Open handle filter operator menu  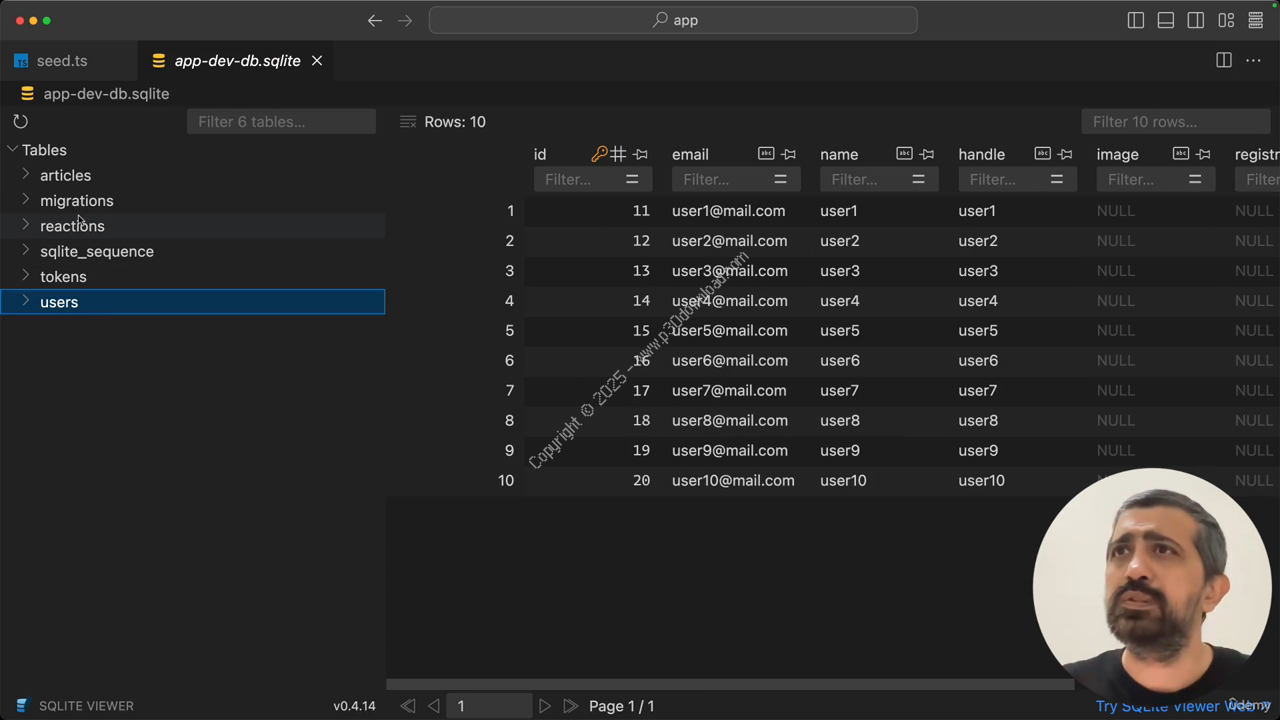1056,179
